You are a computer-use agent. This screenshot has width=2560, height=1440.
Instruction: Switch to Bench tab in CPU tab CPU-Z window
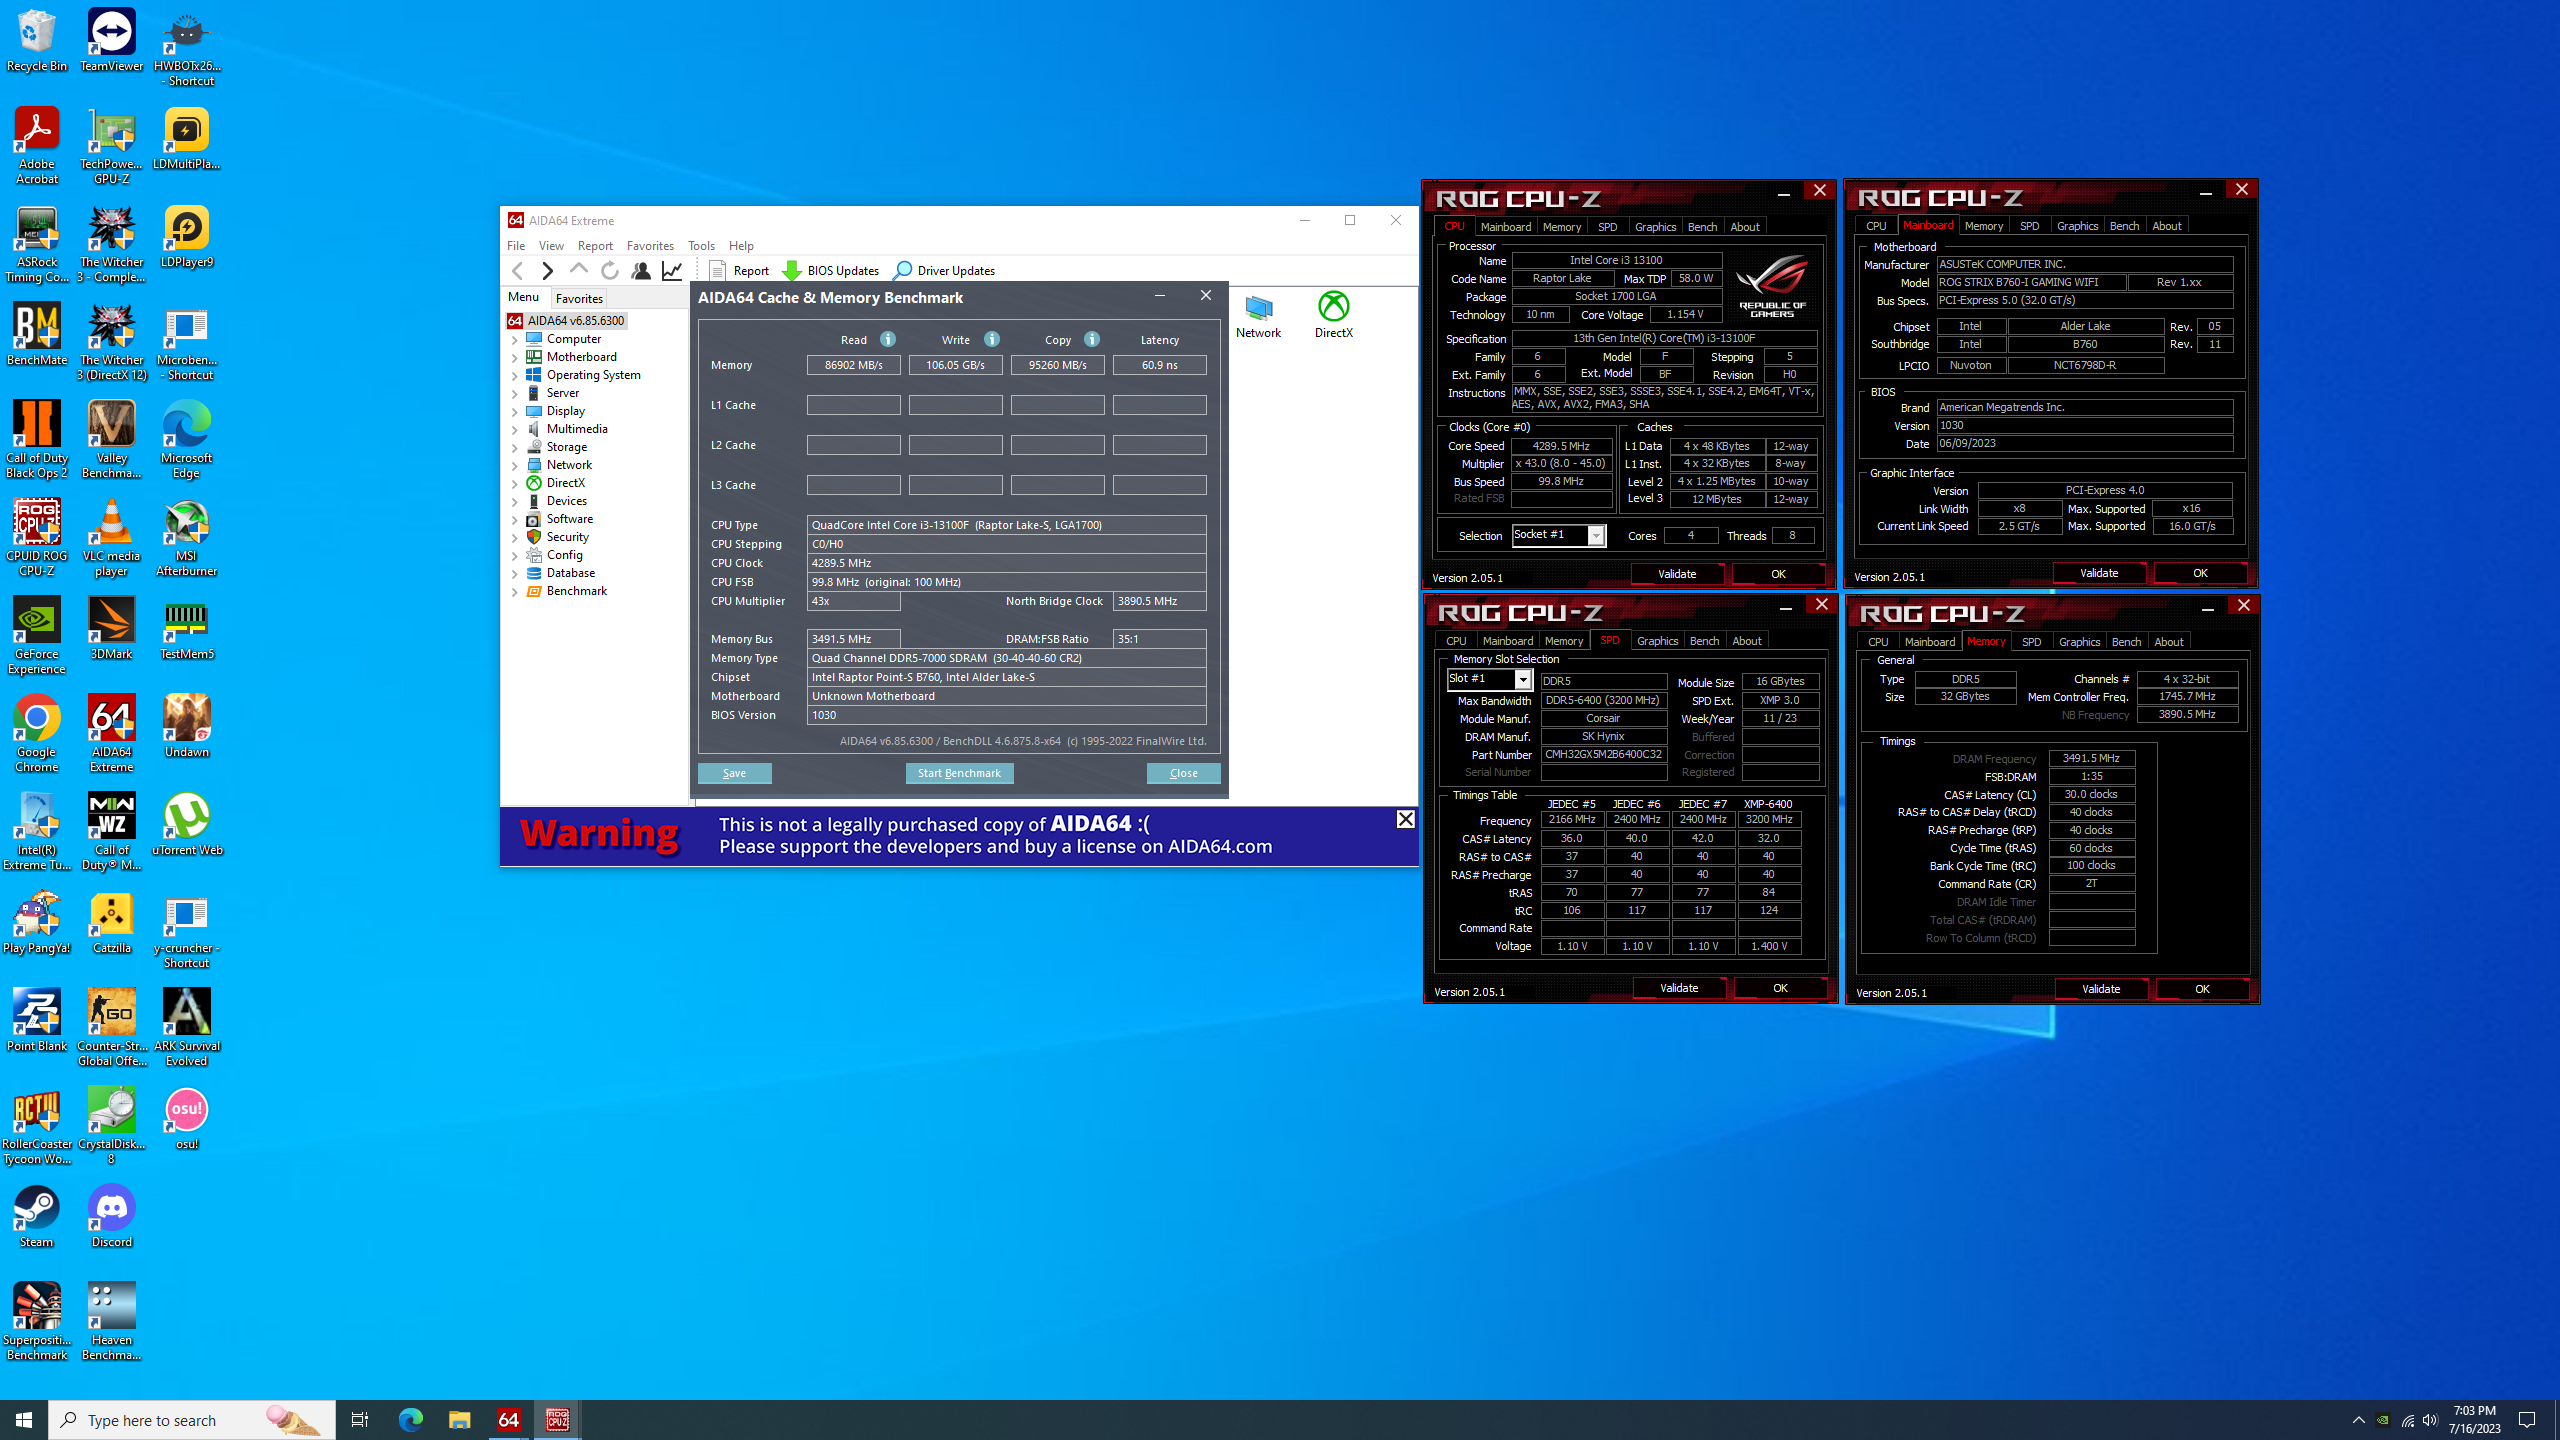tap(1702, 227)
